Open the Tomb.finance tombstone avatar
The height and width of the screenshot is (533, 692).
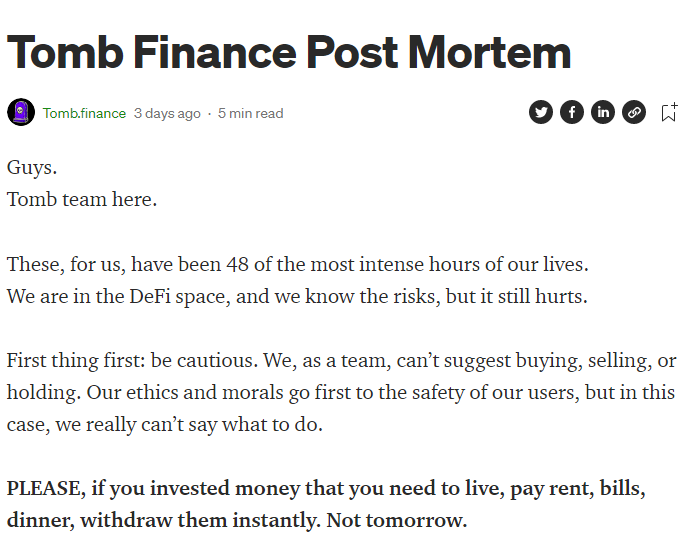click(21, 112)
